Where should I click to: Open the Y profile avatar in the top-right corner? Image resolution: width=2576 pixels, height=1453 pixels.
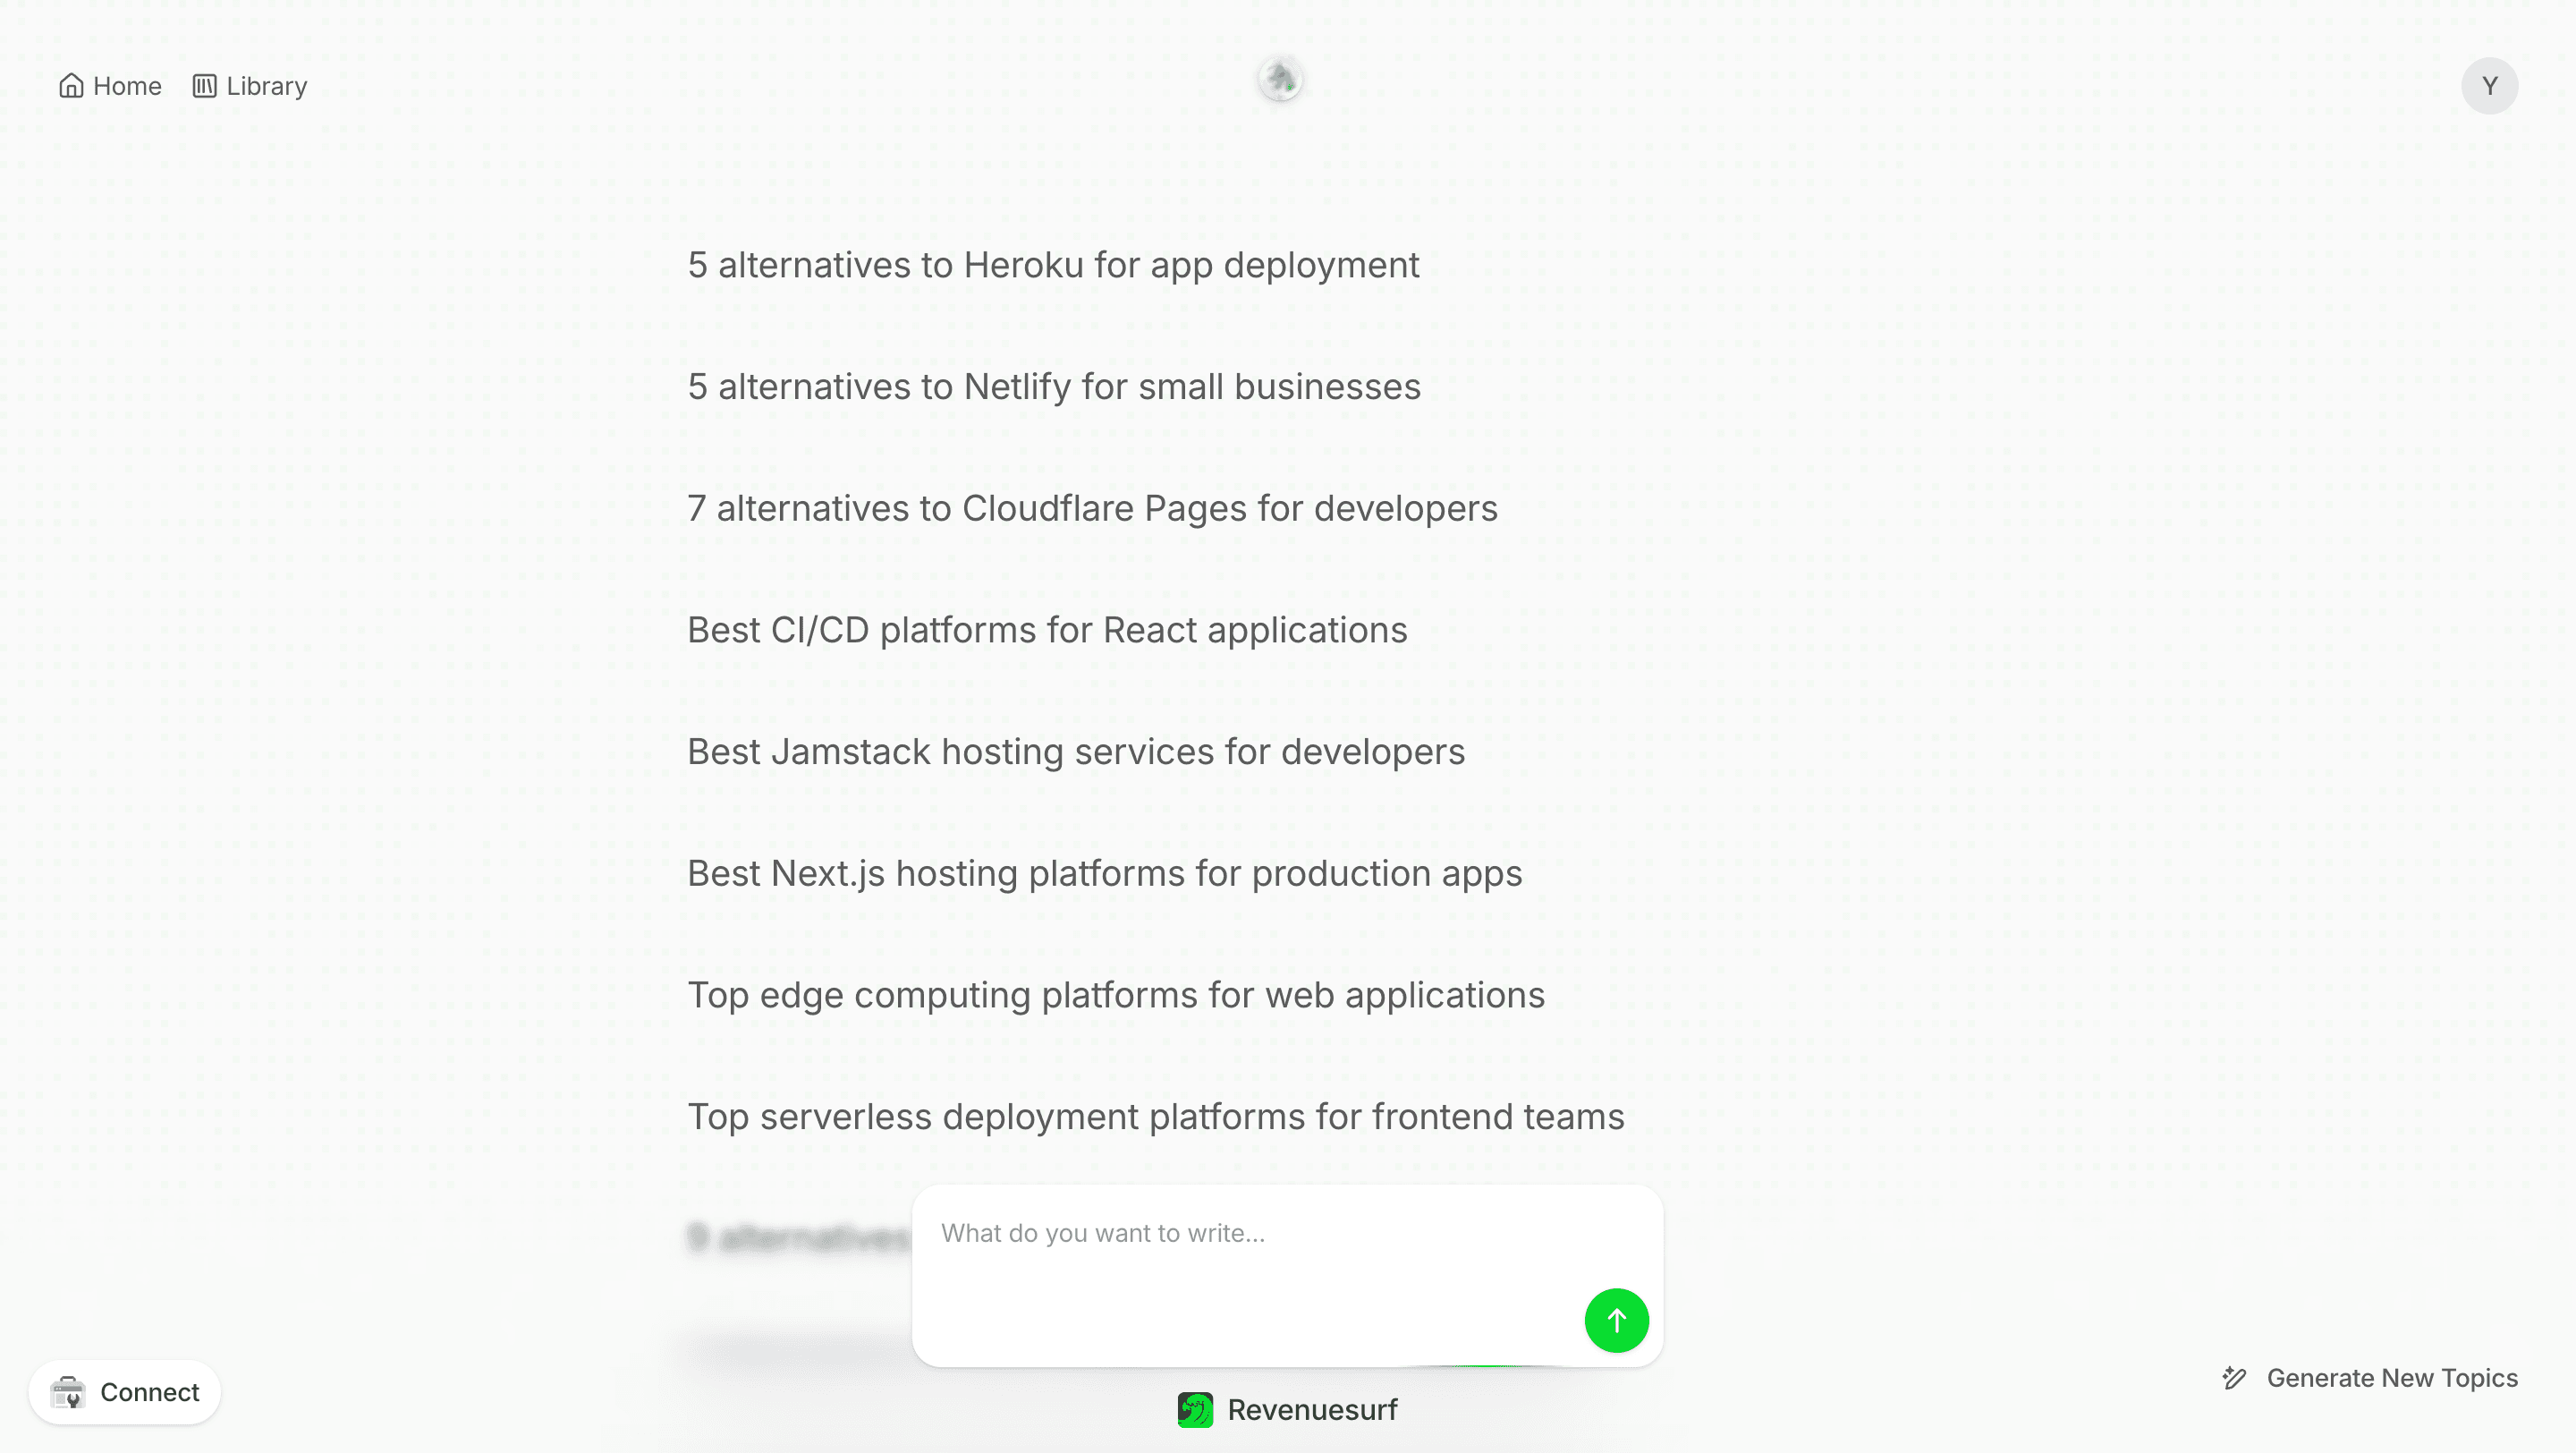coord(2488,86)
